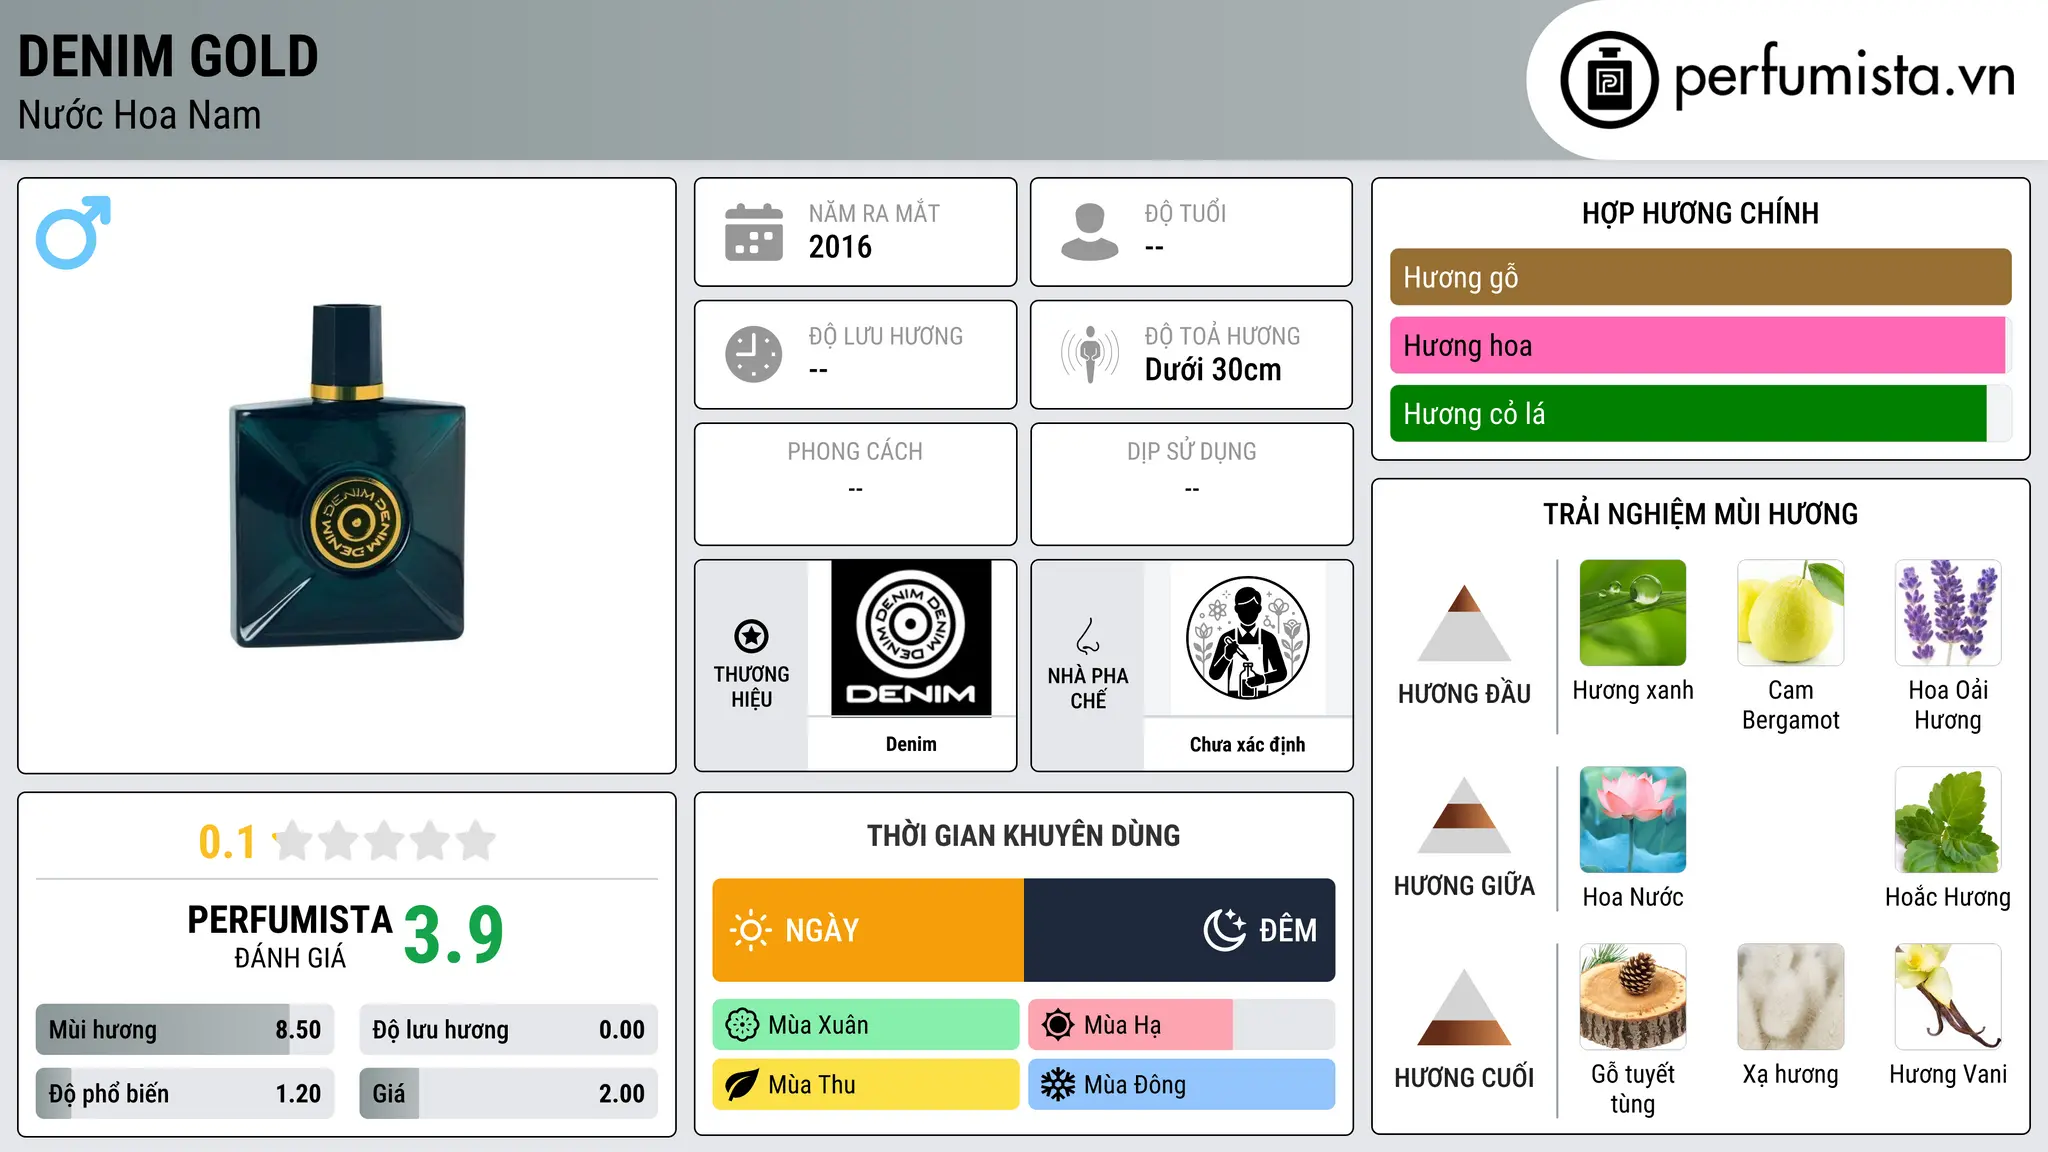Click the clock icon beside Độ lưu hương
The height and width of the screenshot is (1152, 2048).
click(754, 354)
